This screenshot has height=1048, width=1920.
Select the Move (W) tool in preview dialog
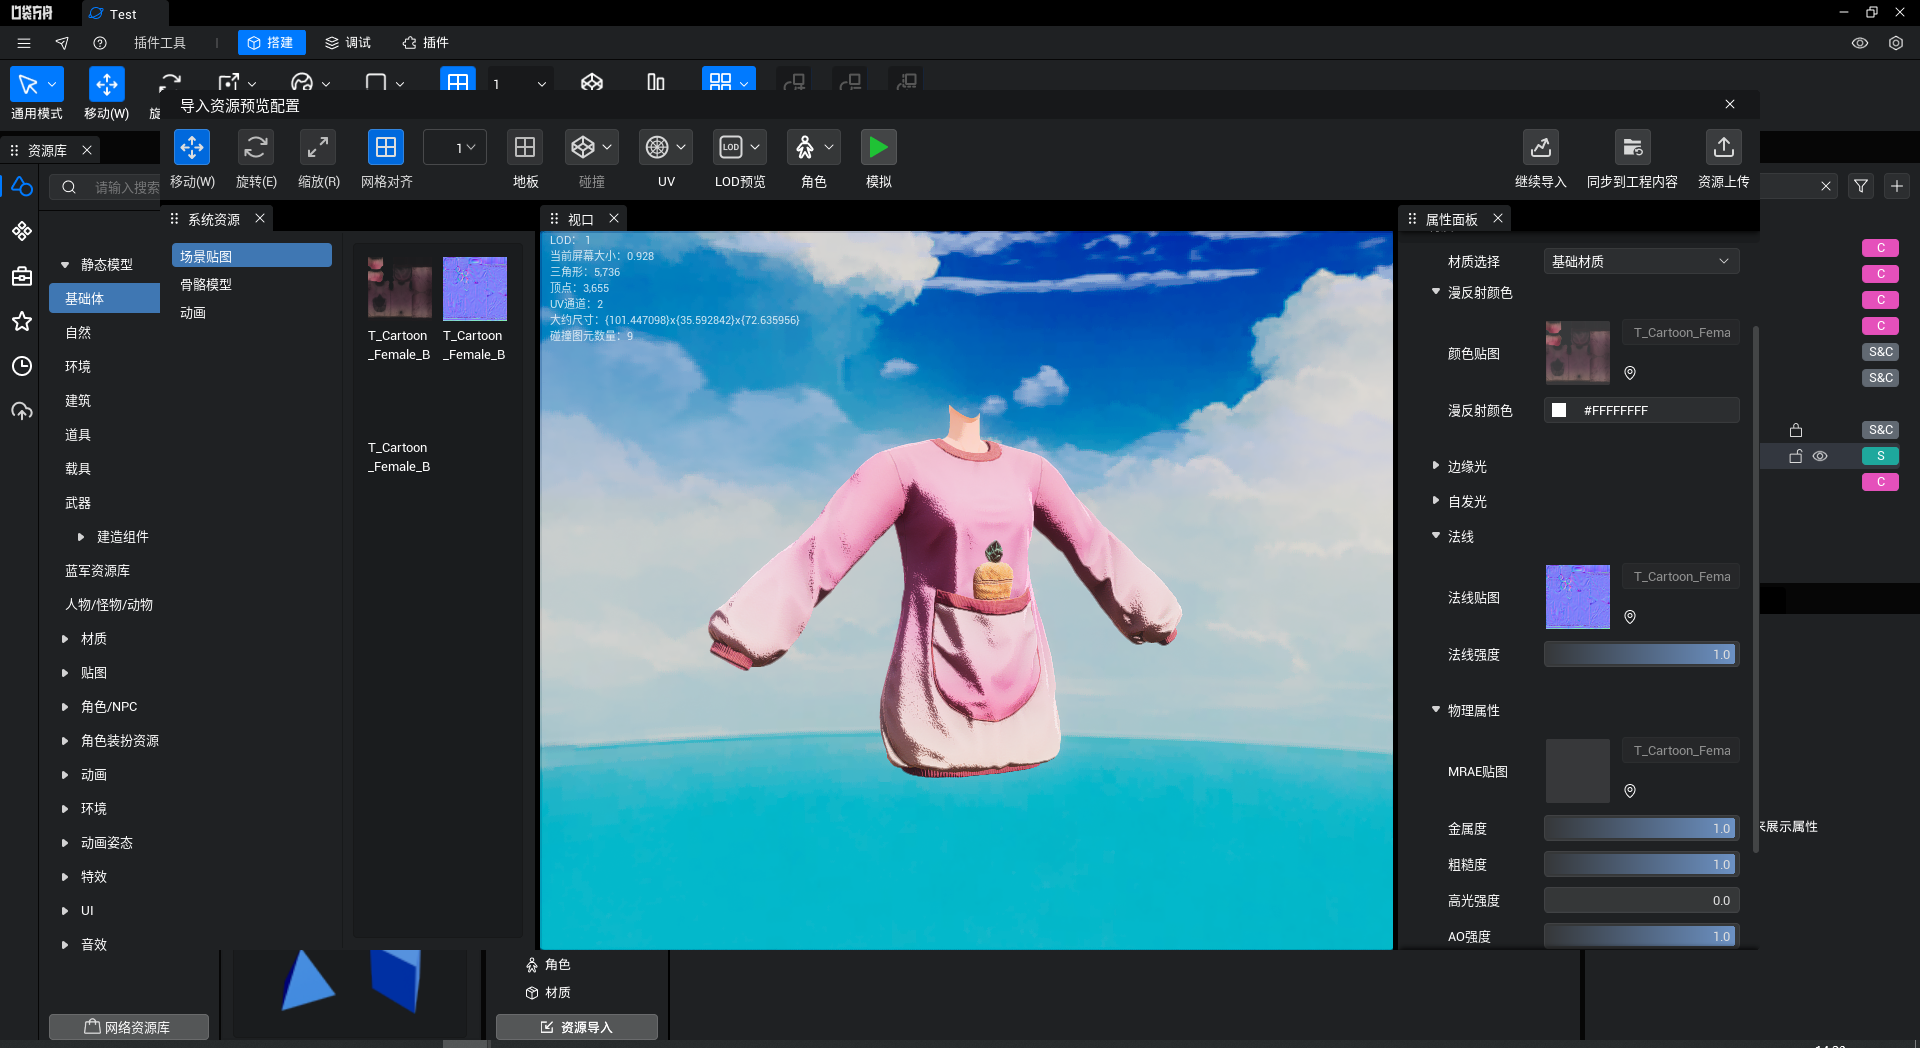(192, 148)
